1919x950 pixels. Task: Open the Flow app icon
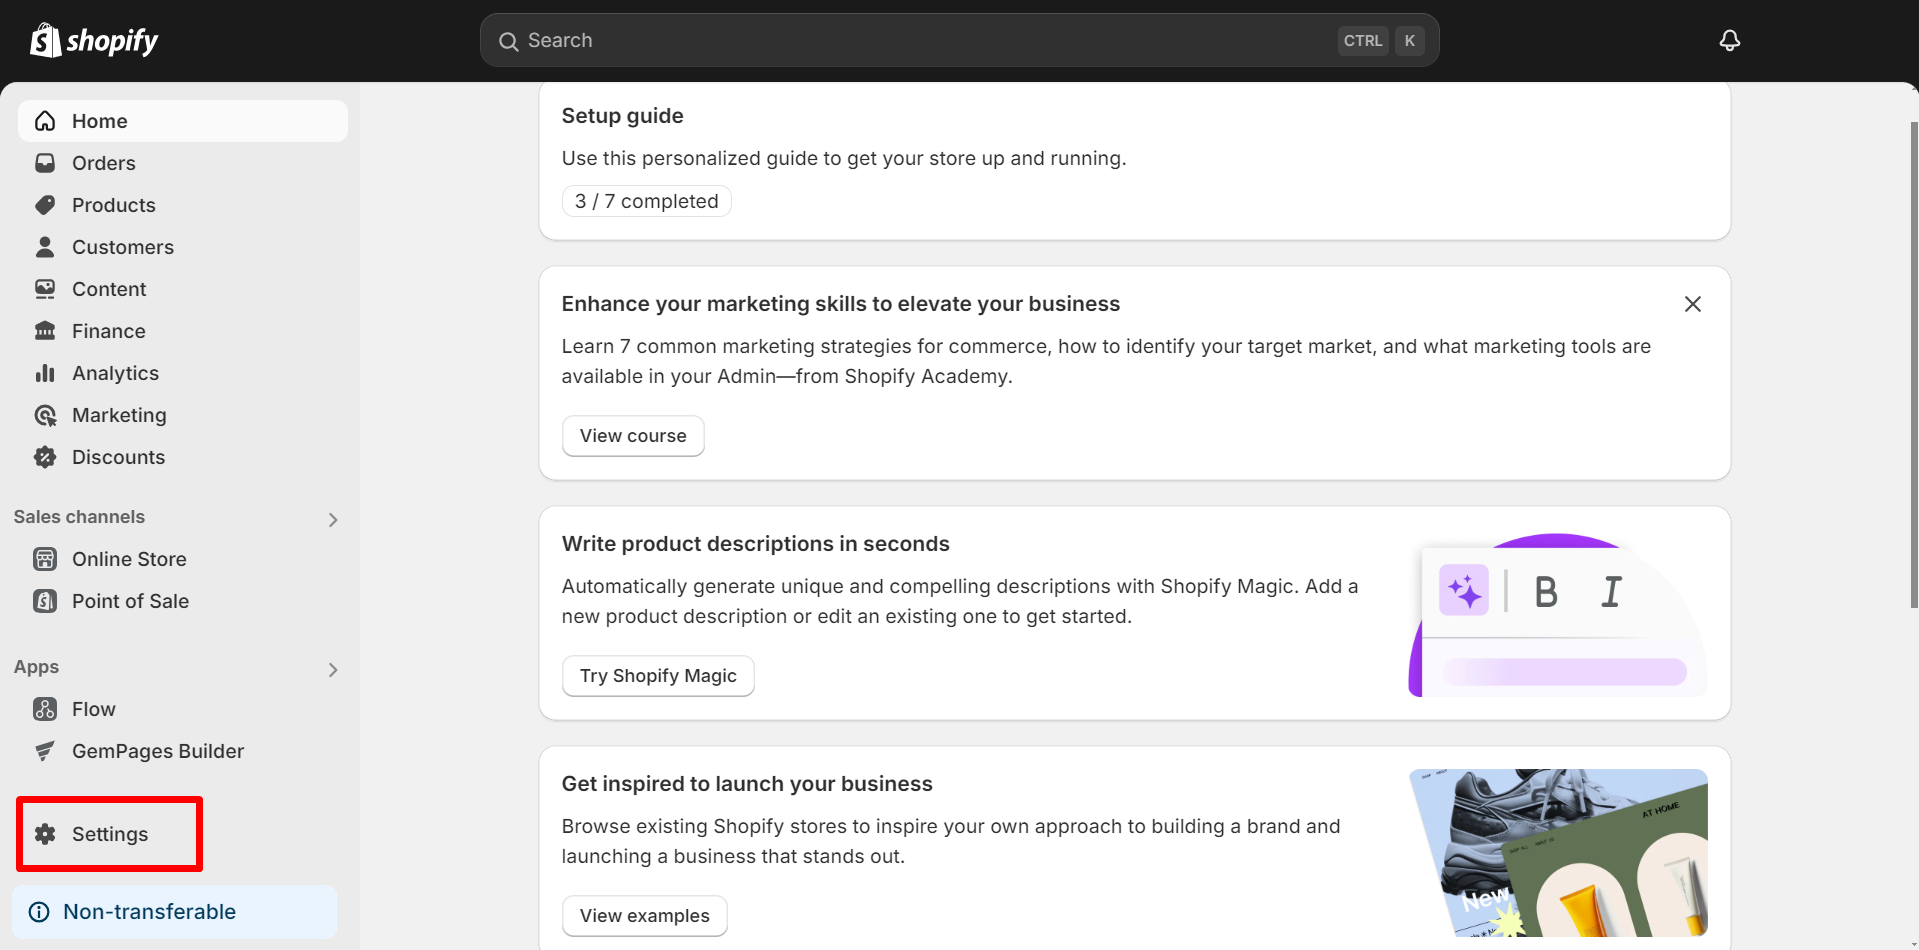[45, 708]
